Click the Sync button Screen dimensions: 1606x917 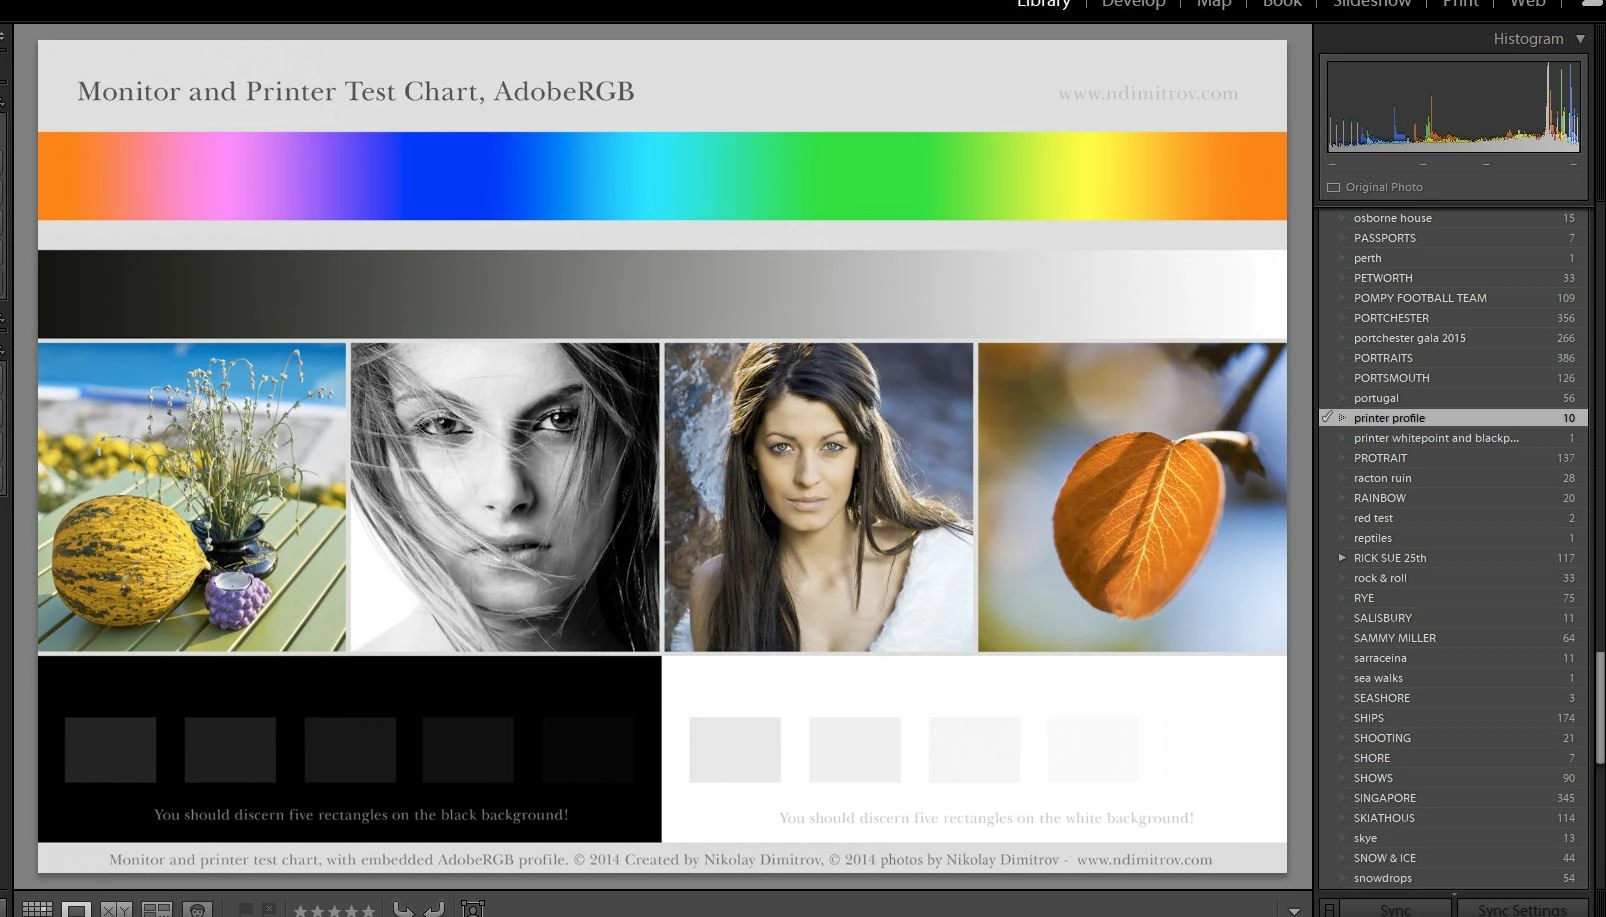(x=1395, y=909)
